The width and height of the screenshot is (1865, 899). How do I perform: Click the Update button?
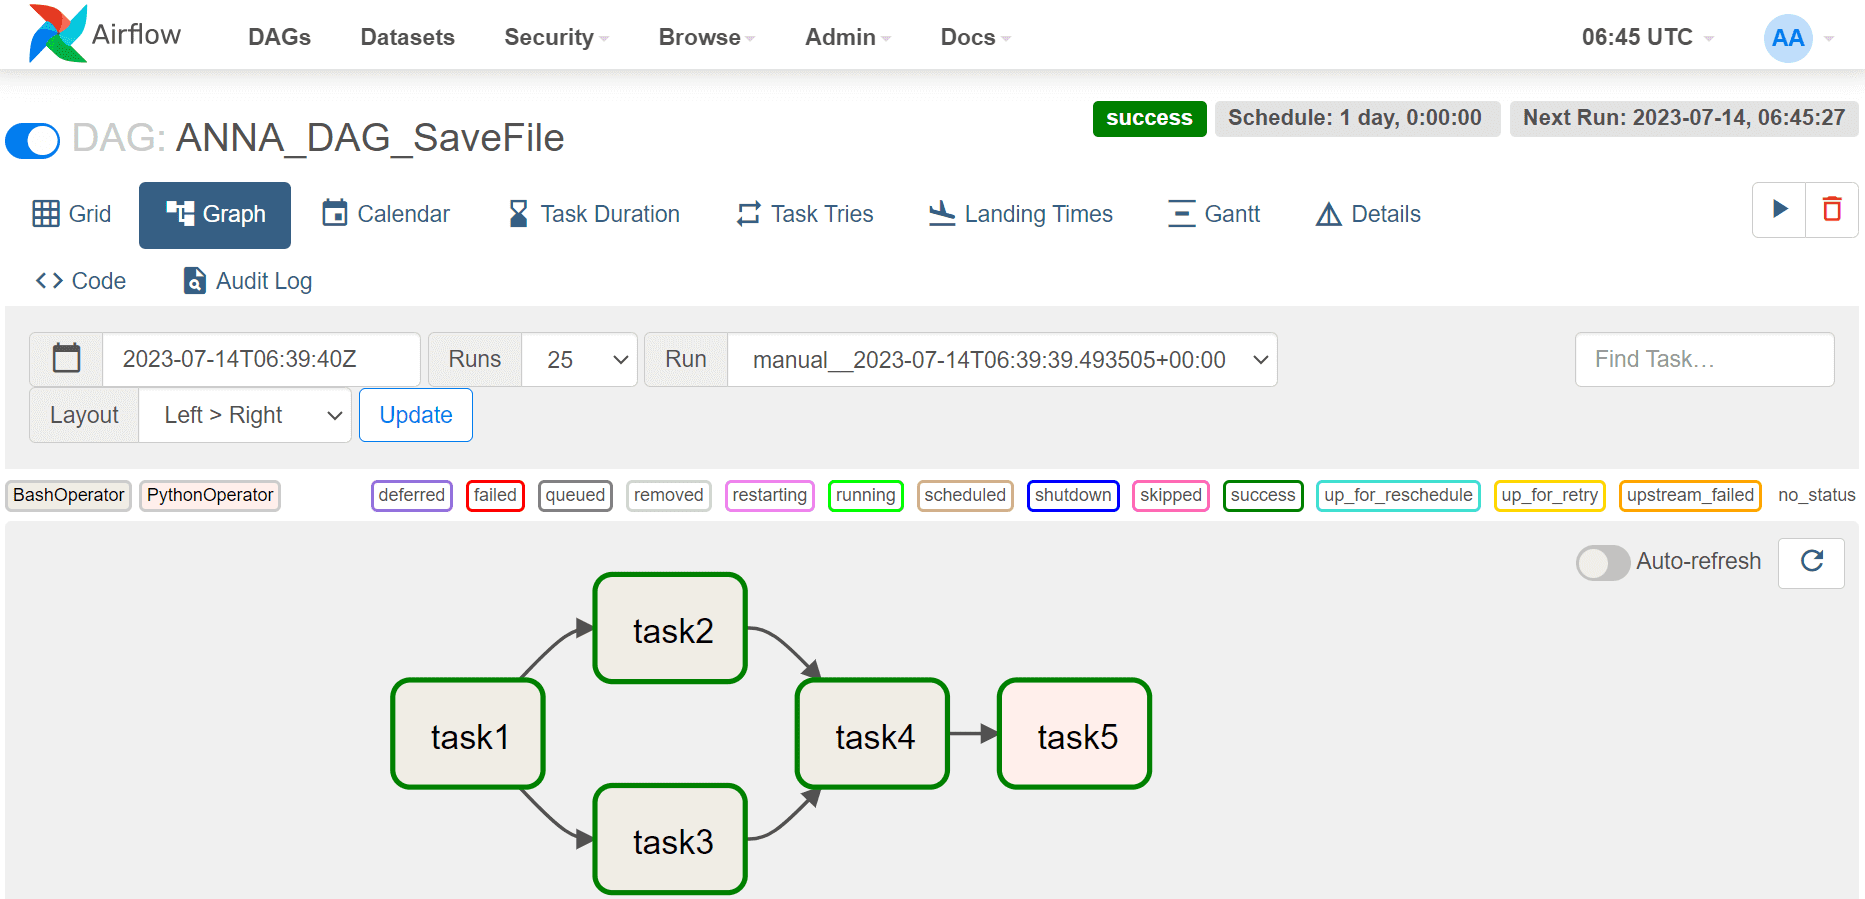tap(416, 415)
